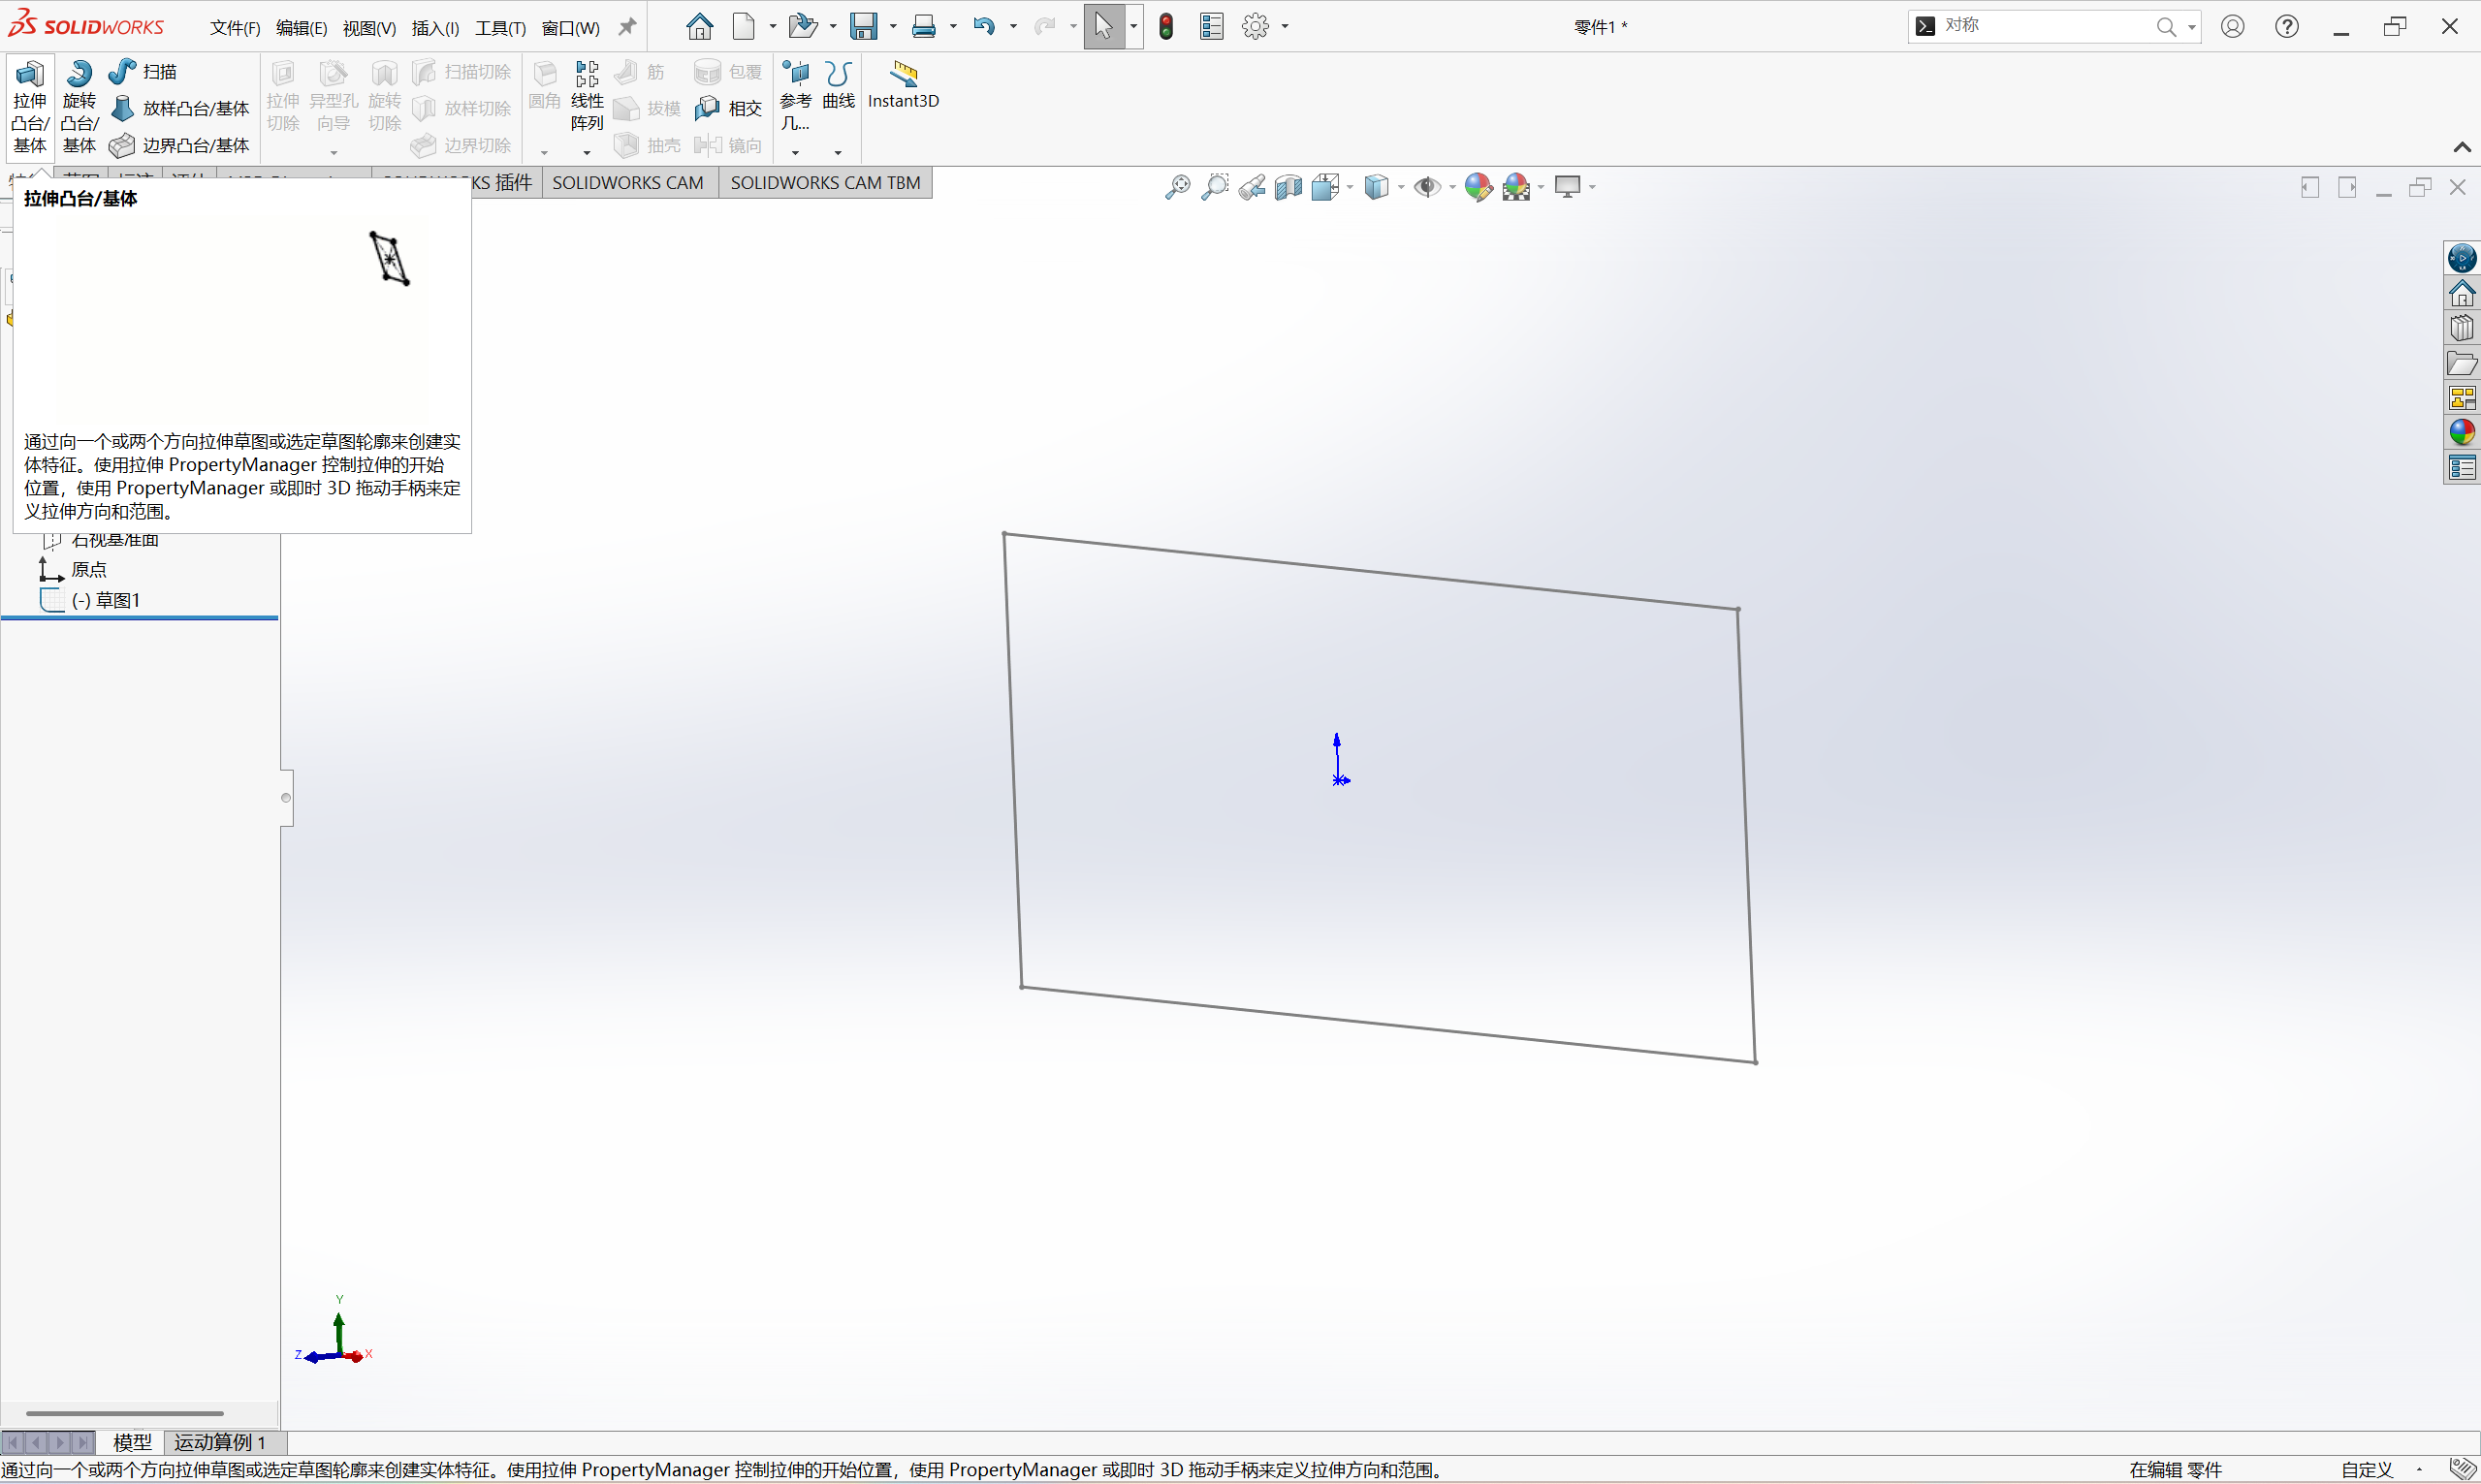Open the 插入(I) Insert menu
This screenshot has width=2481, height=1484.
click(435, 28)
